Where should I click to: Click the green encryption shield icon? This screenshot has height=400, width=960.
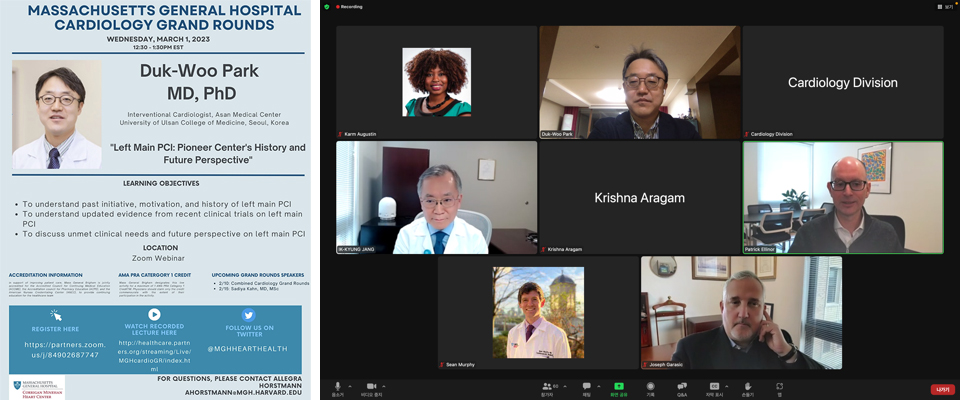point(327,7)
